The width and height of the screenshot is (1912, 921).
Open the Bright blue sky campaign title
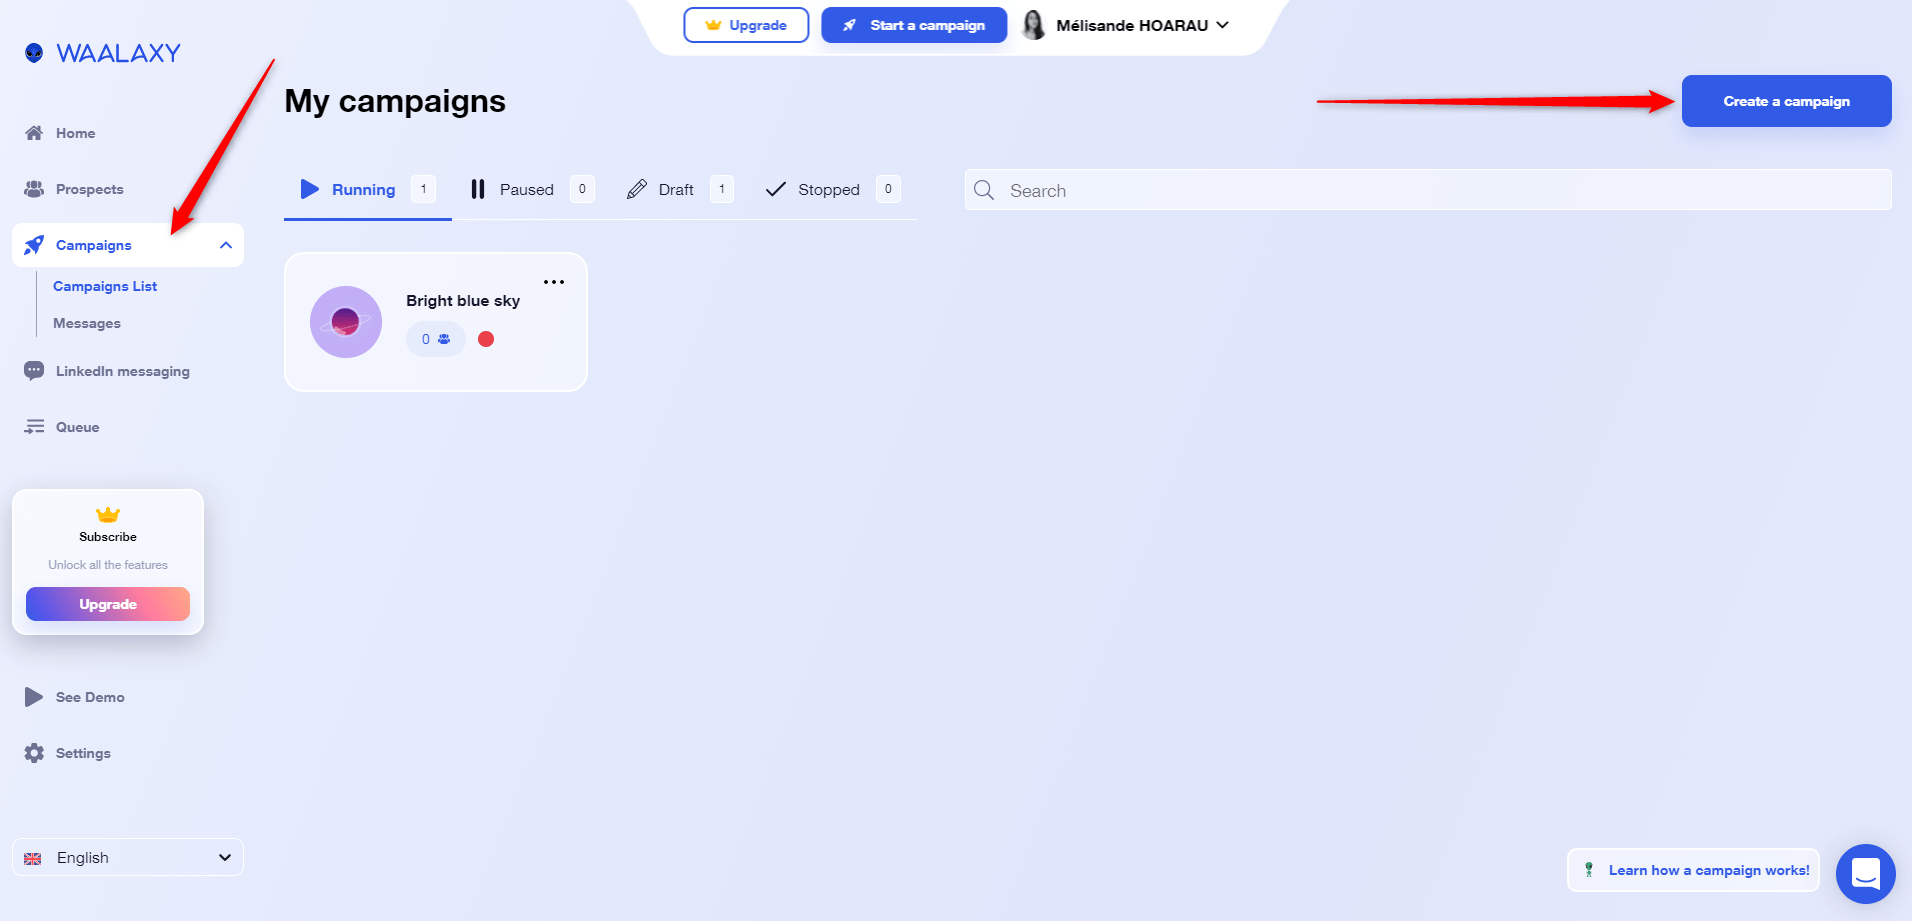tap(463, 300)
